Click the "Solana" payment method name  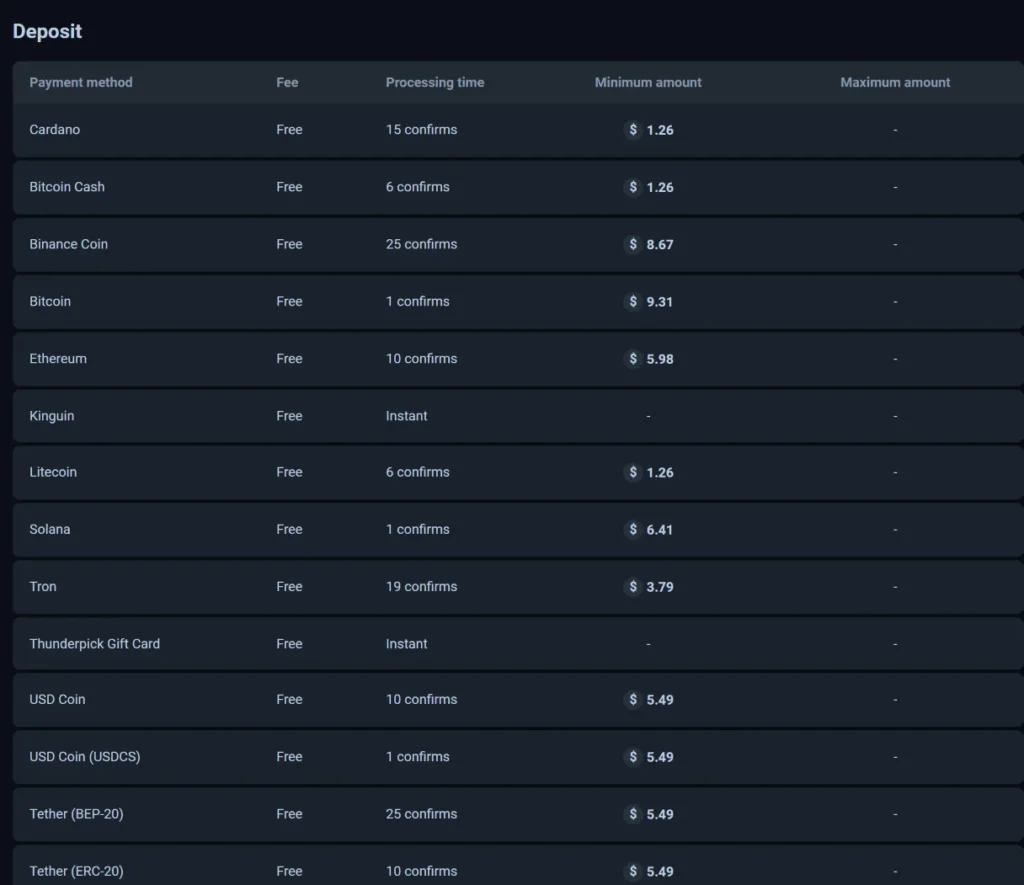(50, 529)
